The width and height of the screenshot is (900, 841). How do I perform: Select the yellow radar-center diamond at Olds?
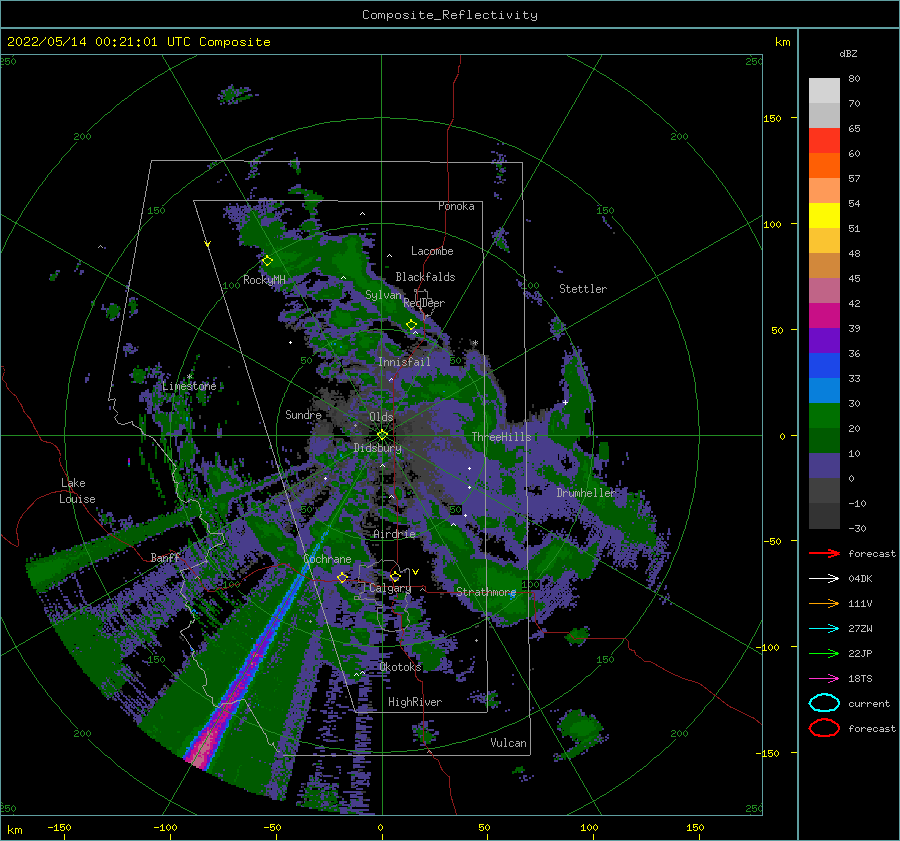click(x=382, y=435)
